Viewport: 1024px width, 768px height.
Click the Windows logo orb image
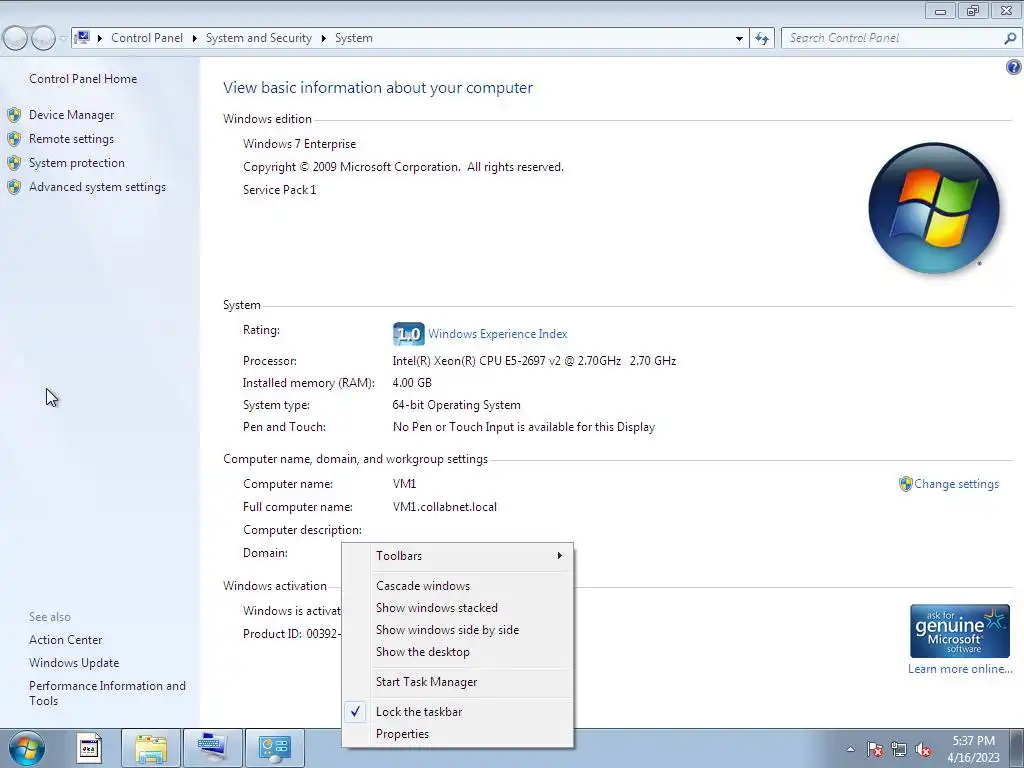(934, 208)
